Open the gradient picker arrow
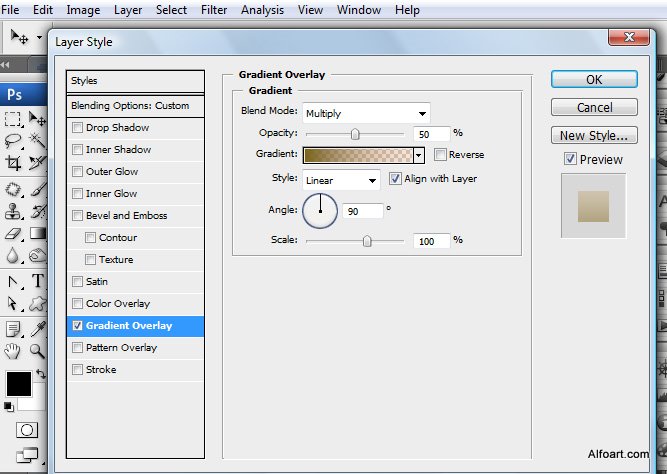The image size is (667, 474). pyautogui.click(x=419, y=155)
